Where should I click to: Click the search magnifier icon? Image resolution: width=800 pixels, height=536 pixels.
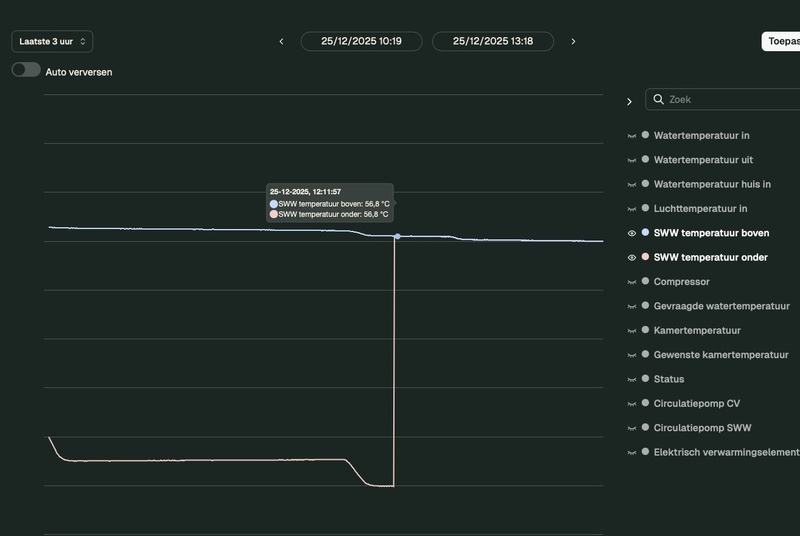point(659,100)
